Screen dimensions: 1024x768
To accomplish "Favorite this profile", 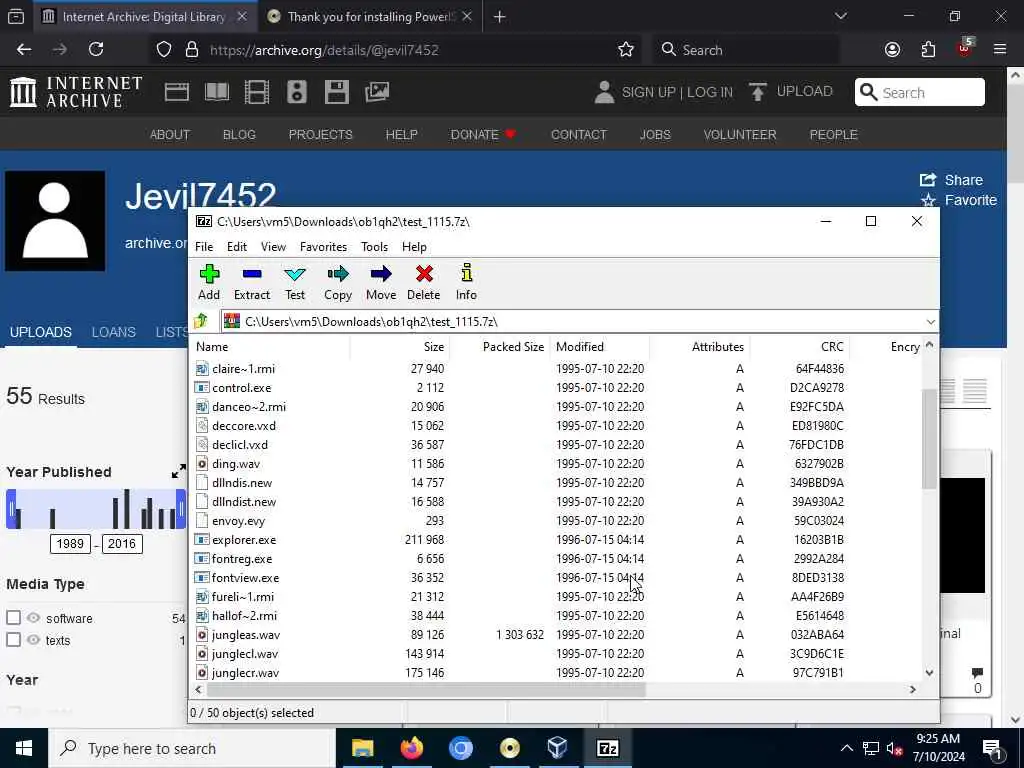I will (959, 200).
